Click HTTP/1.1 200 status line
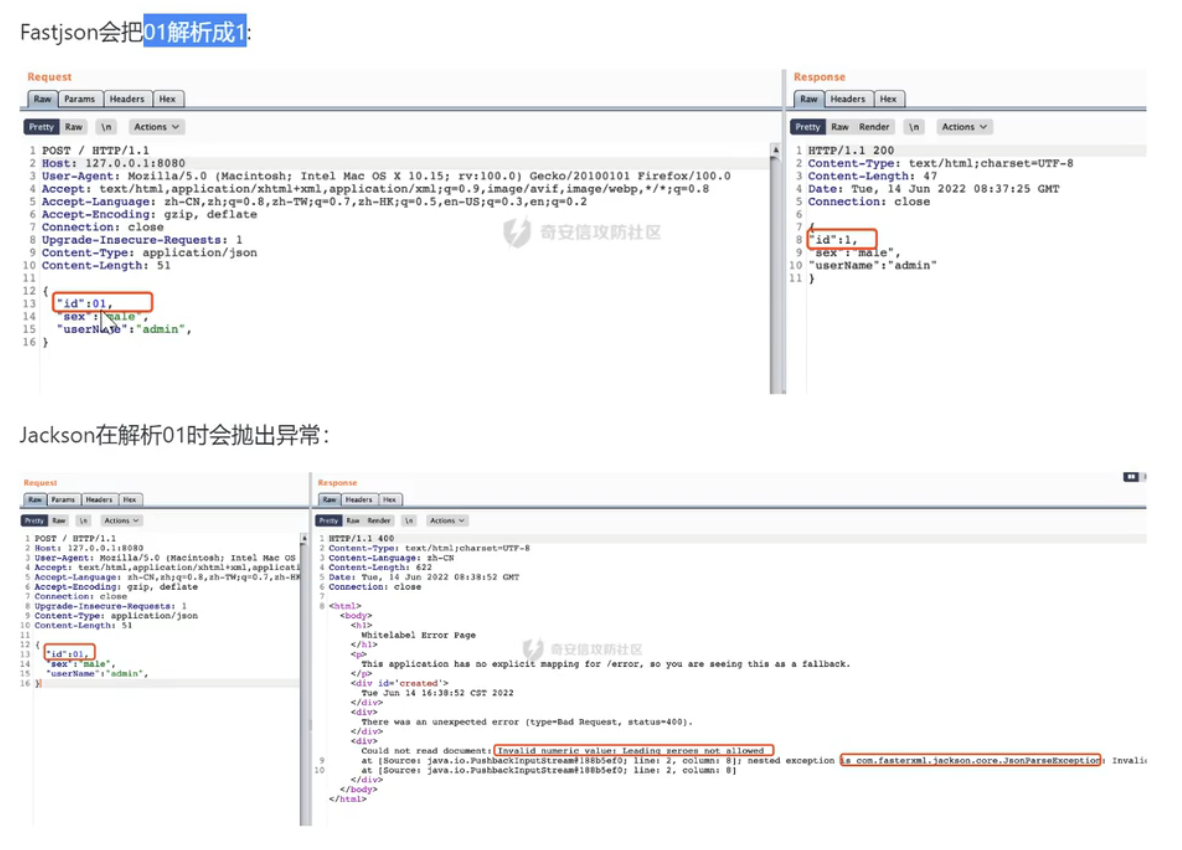Image resolution: width=1182 pixels, height=850 pixels. 851,150
